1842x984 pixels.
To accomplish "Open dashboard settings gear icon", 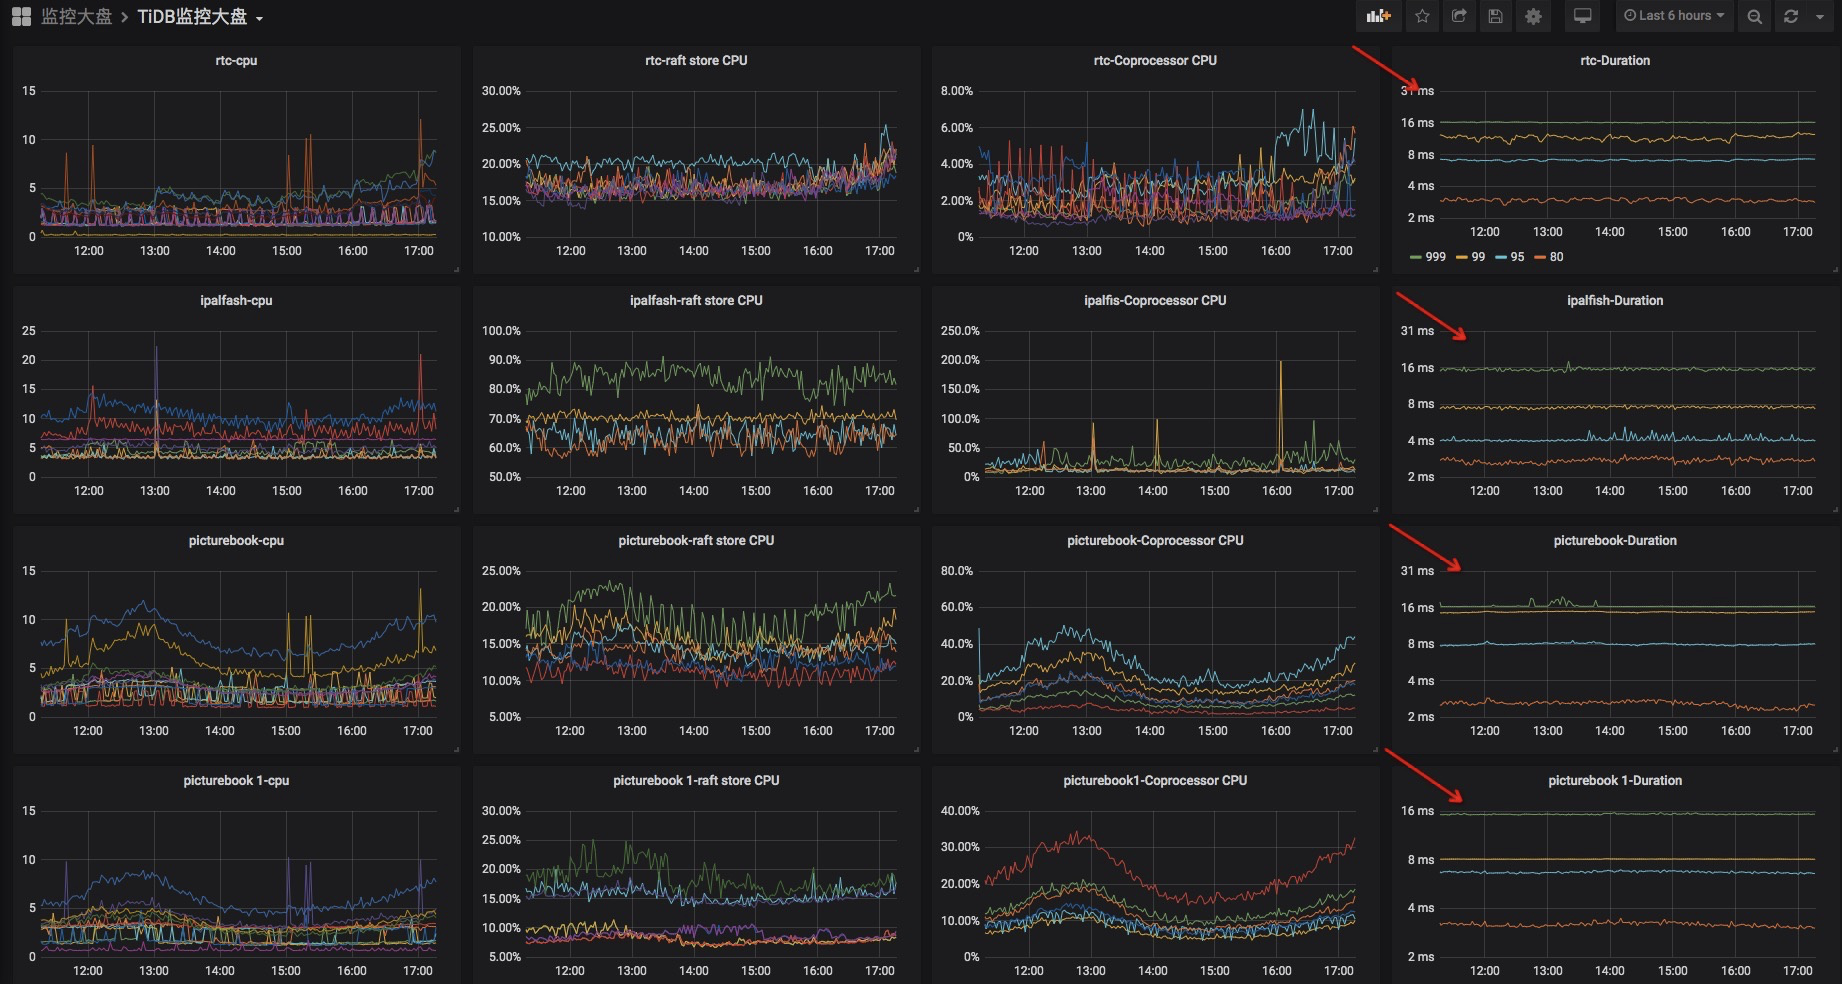I will [x=1533, y=16].
